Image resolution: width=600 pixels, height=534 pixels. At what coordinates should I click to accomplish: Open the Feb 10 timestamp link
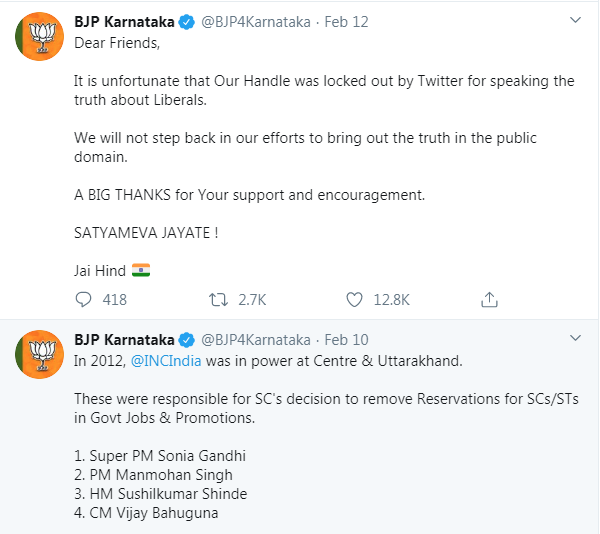tap(347, 340)
